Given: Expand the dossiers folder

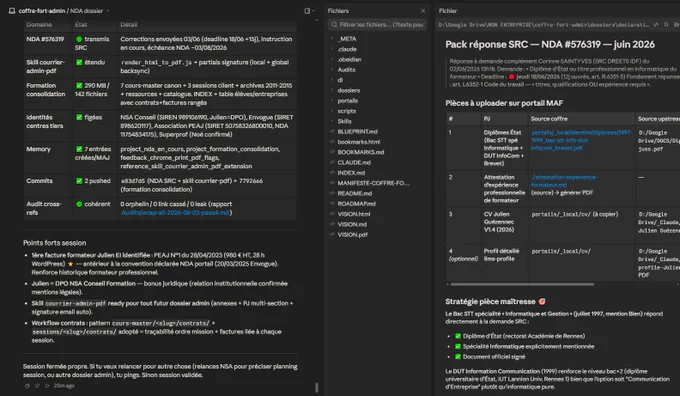Looking at the screenshot, I should (x=332, y=90).
